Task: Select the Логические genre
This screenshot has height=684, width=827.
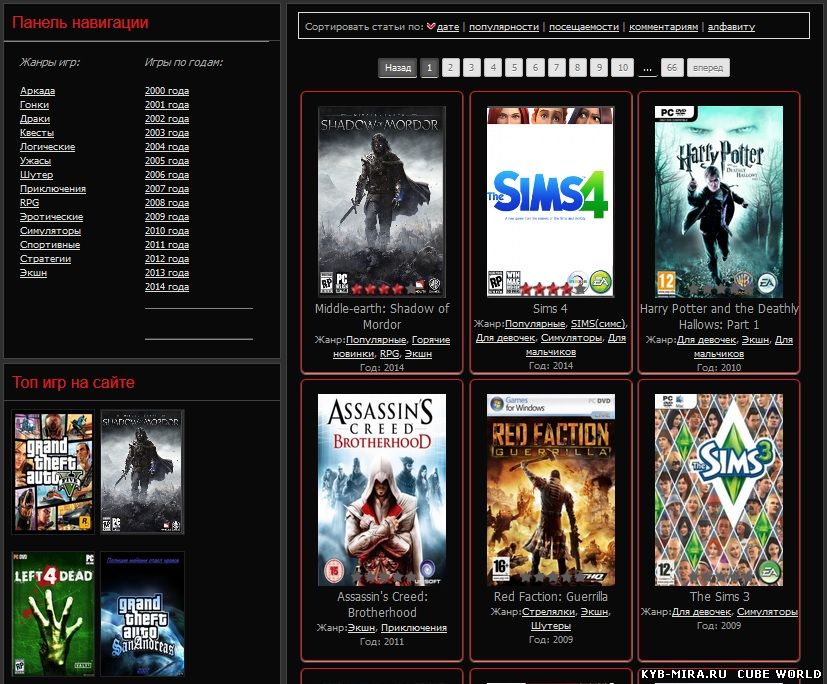Action: coord(47,147)
